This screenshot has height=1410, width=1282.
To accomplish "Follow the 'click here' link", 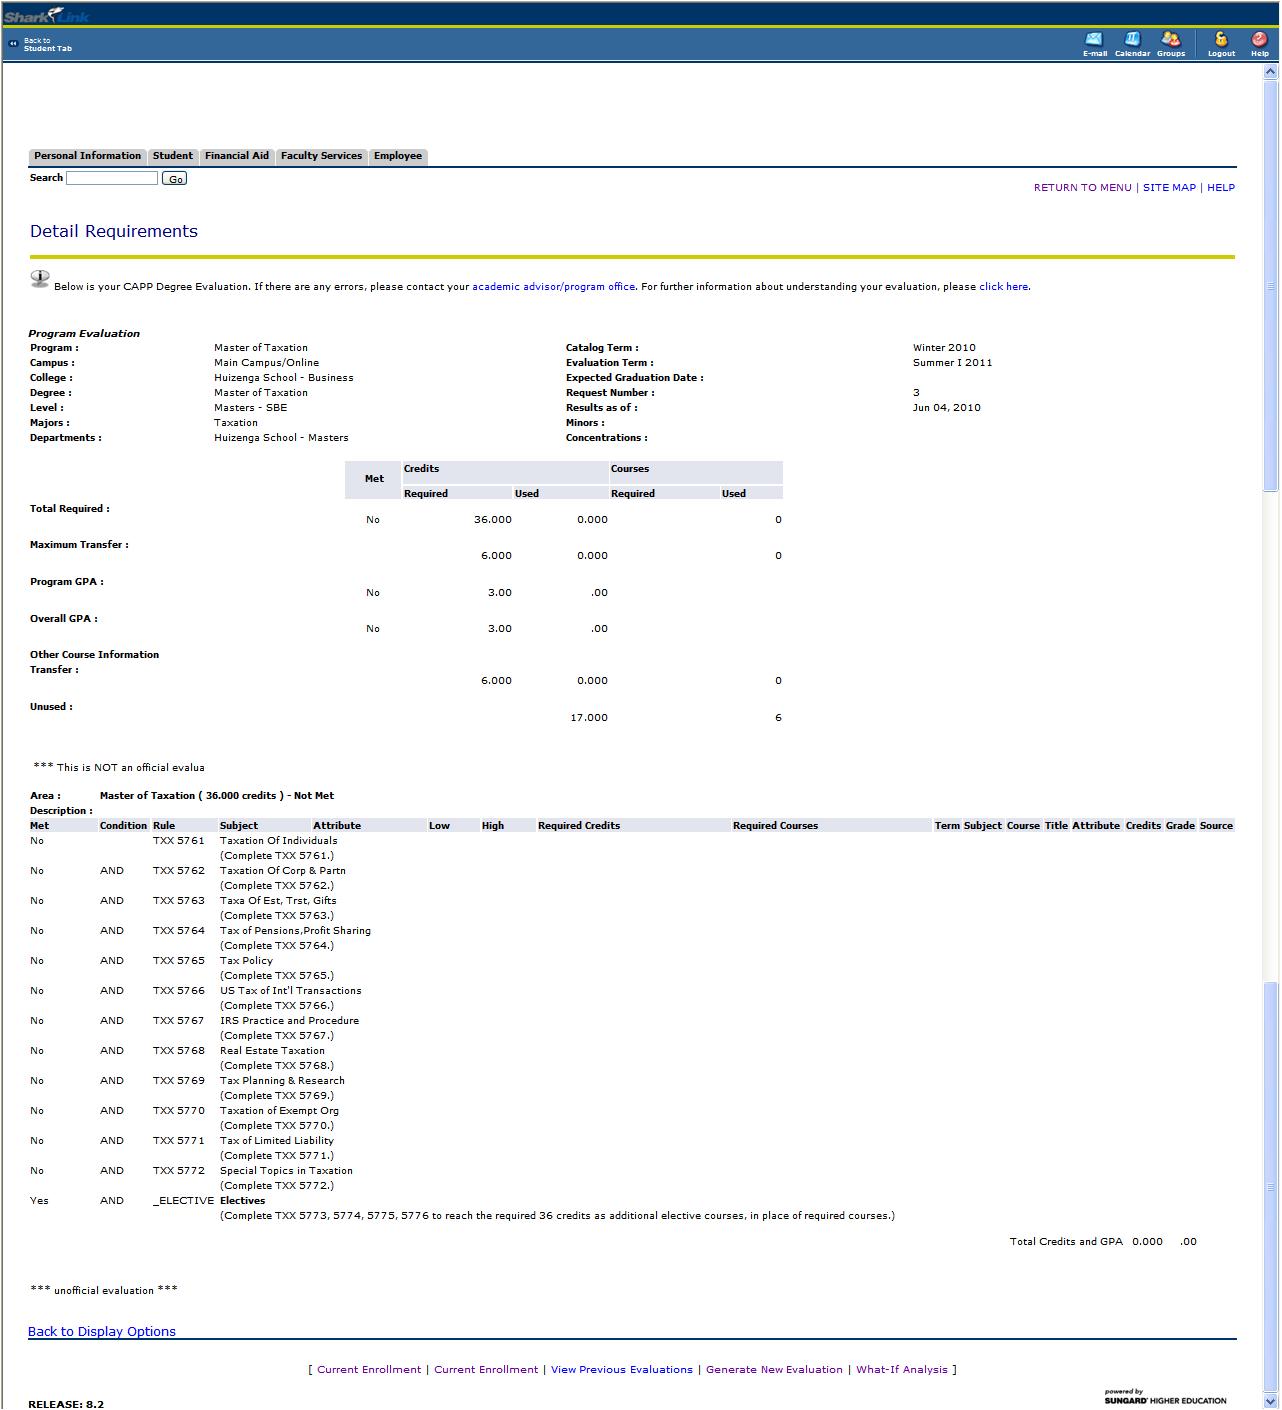I will (x=1004, y=287).
